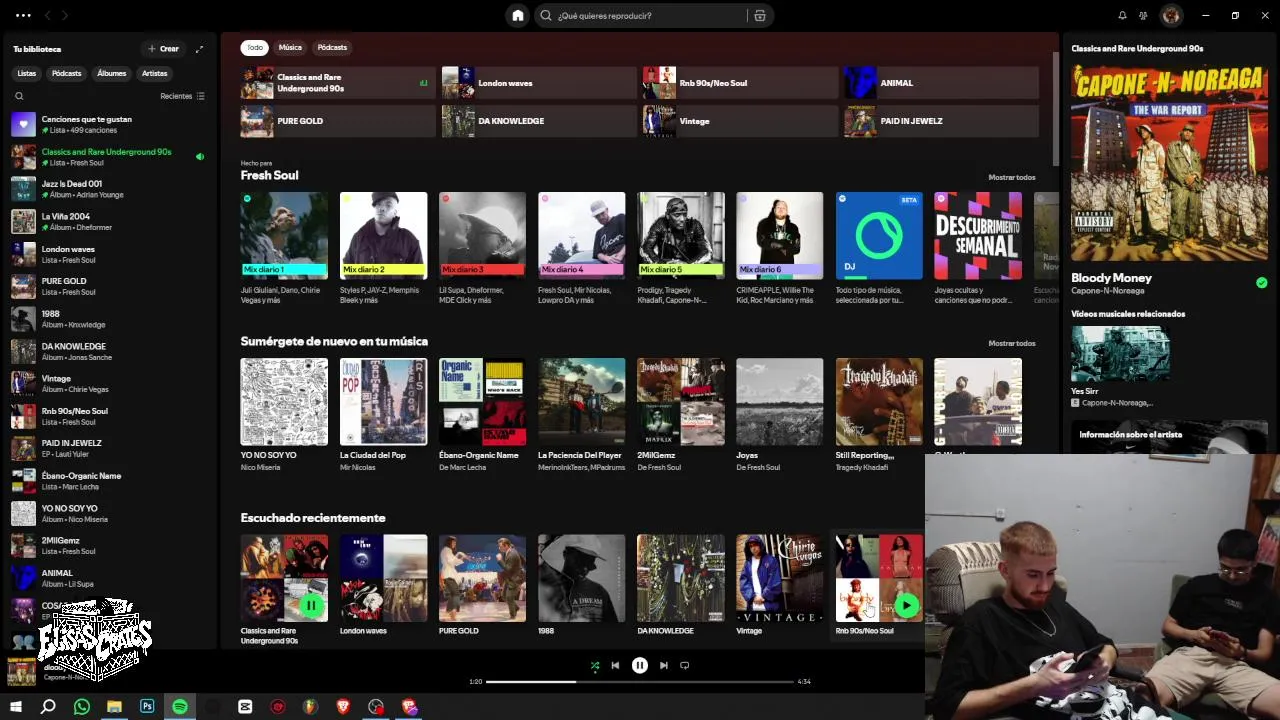Toggle shuffle mode off

595,665
